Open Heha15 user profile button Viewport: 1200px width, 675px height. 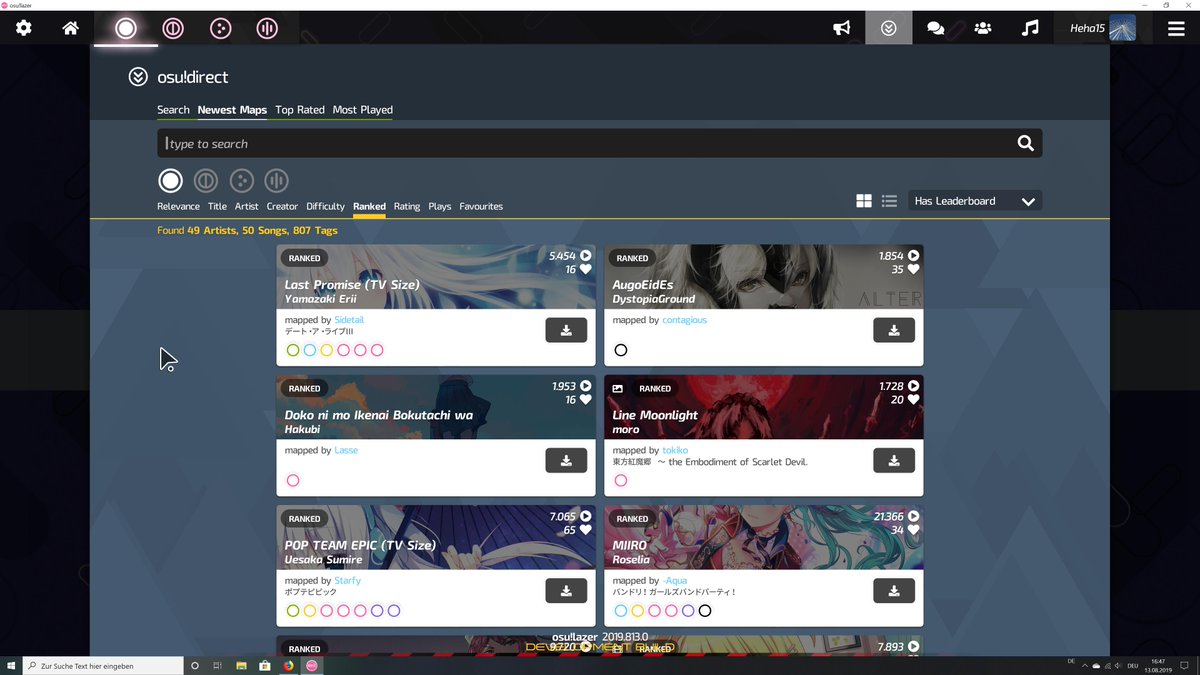point(1102,28)
